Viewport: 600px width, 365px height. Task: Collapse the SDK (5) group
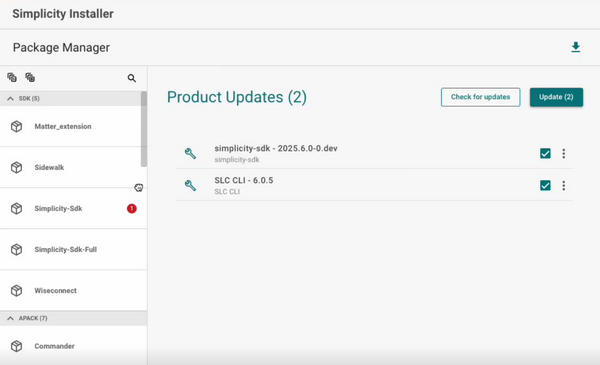[x=10, y=98]
